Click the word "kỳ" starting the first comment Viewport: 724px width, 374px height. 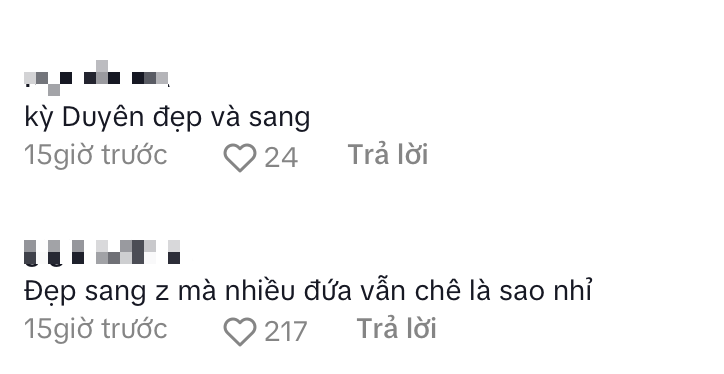tap(39, 118)
